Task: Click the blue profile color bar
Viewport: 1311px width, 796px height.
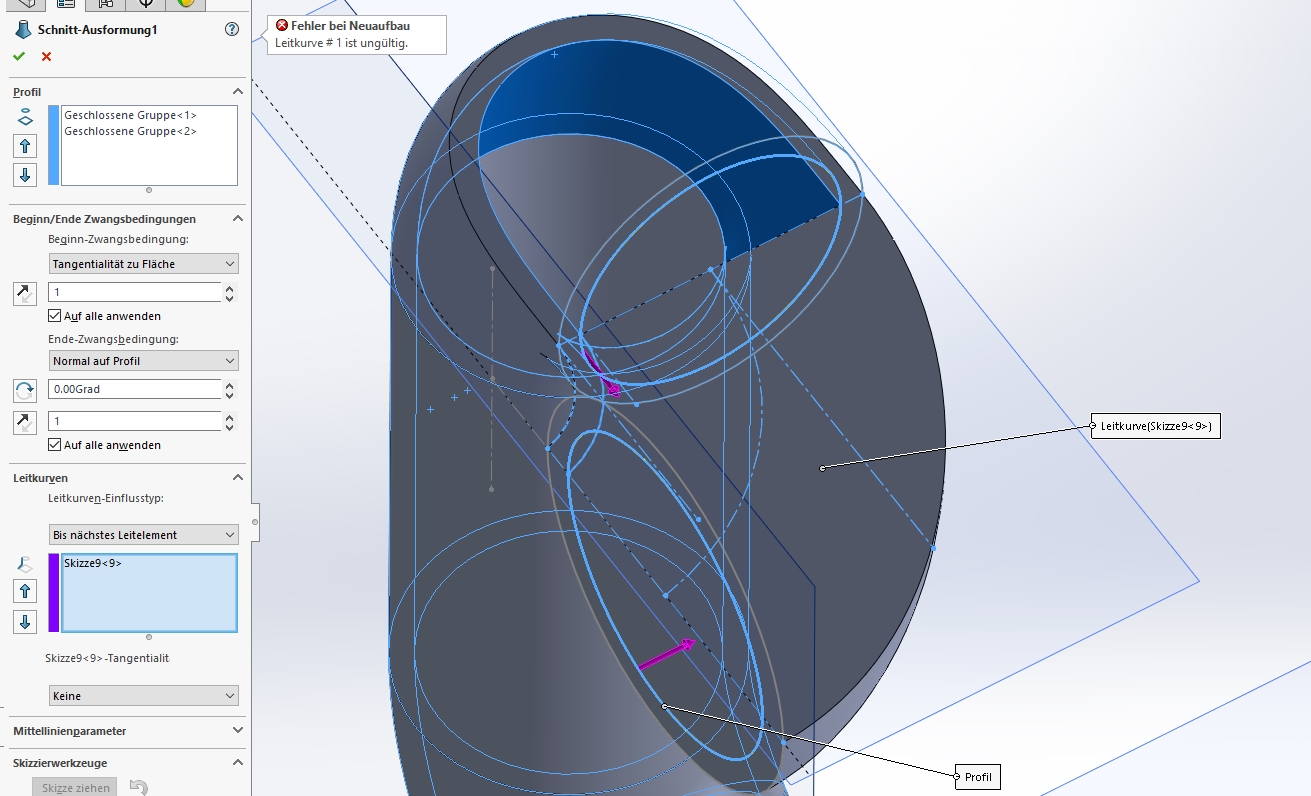Action: 54,145
